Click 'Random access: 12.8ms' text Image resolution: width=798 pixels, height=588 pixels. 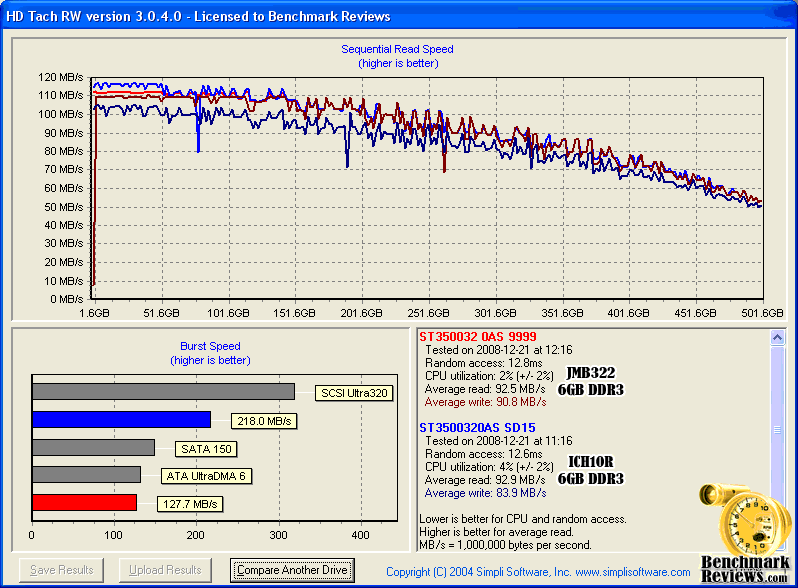click(x=483, y=363)
